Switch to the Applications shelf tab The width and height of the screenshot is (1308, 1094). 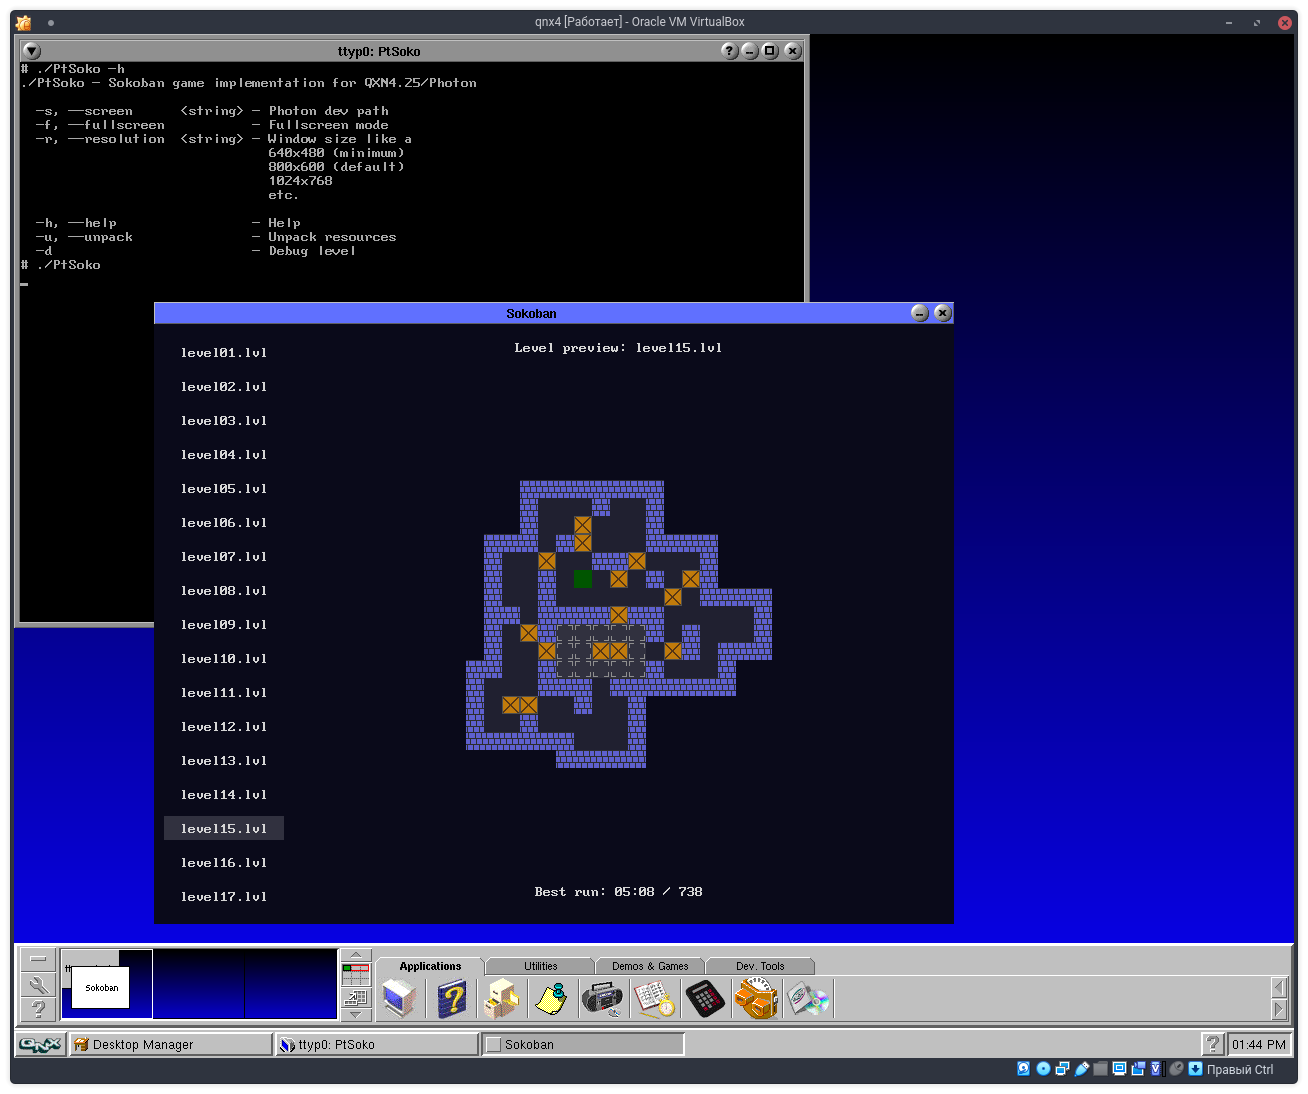pyautogui.click(x=430, y=966)
